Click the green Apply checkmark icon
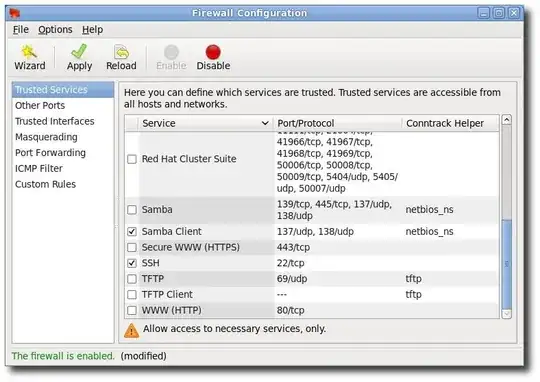 (79, 51)
